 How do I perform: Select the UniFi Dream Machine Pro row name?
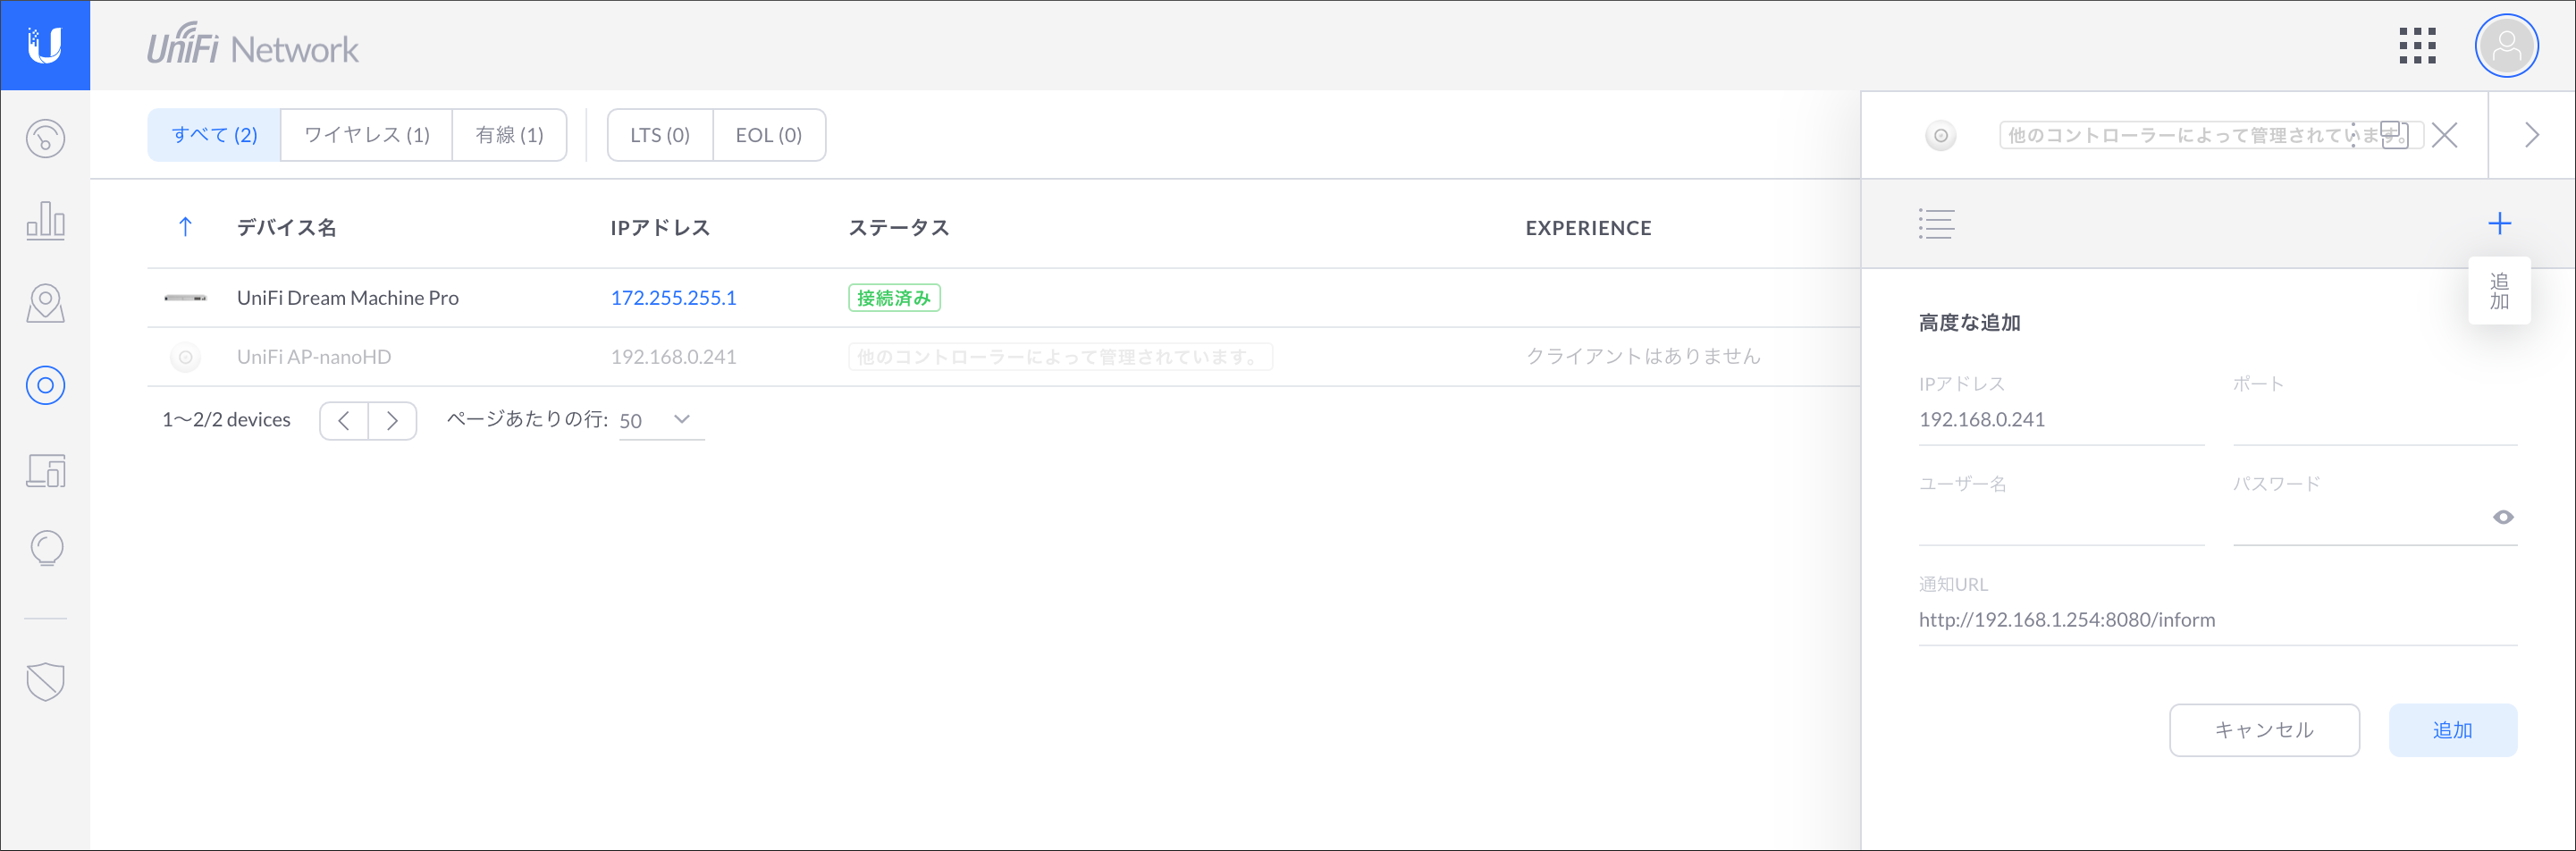click(348, 298)
